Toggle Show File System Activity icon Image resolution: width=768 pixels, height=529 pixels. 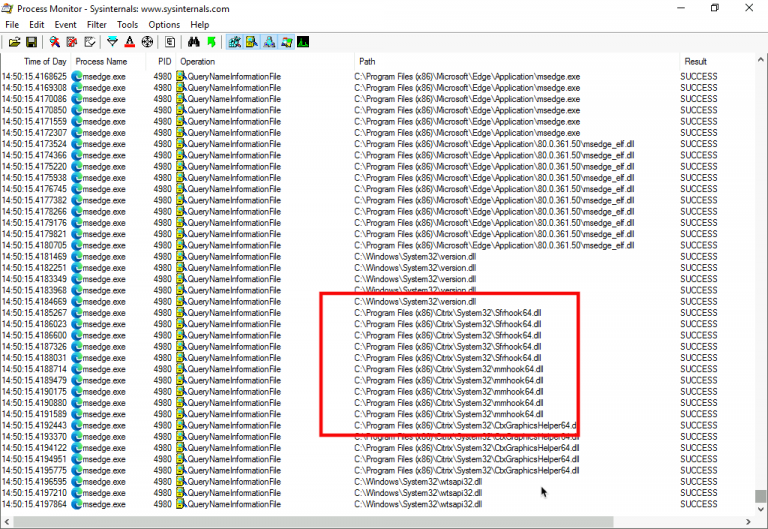click(x=251, y=42)
